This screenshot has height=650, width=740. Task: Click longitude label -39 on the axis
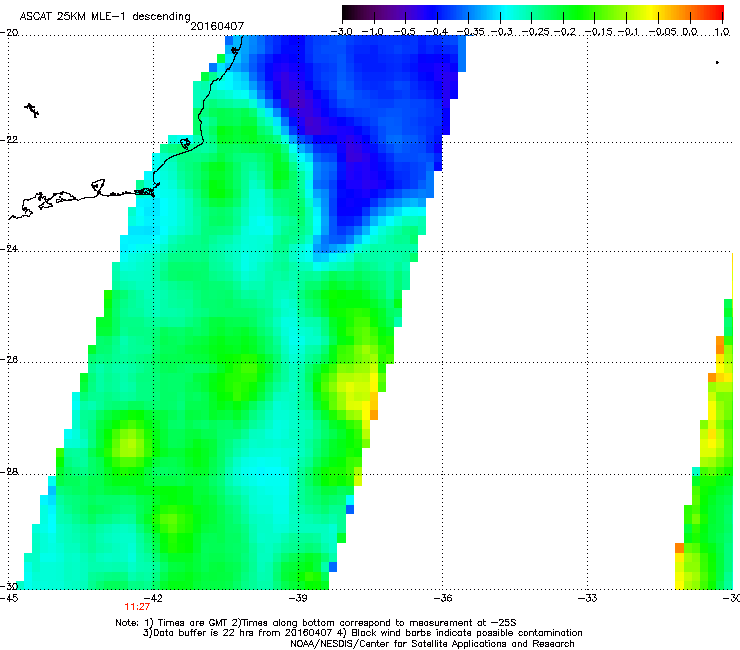click(298, 598)
